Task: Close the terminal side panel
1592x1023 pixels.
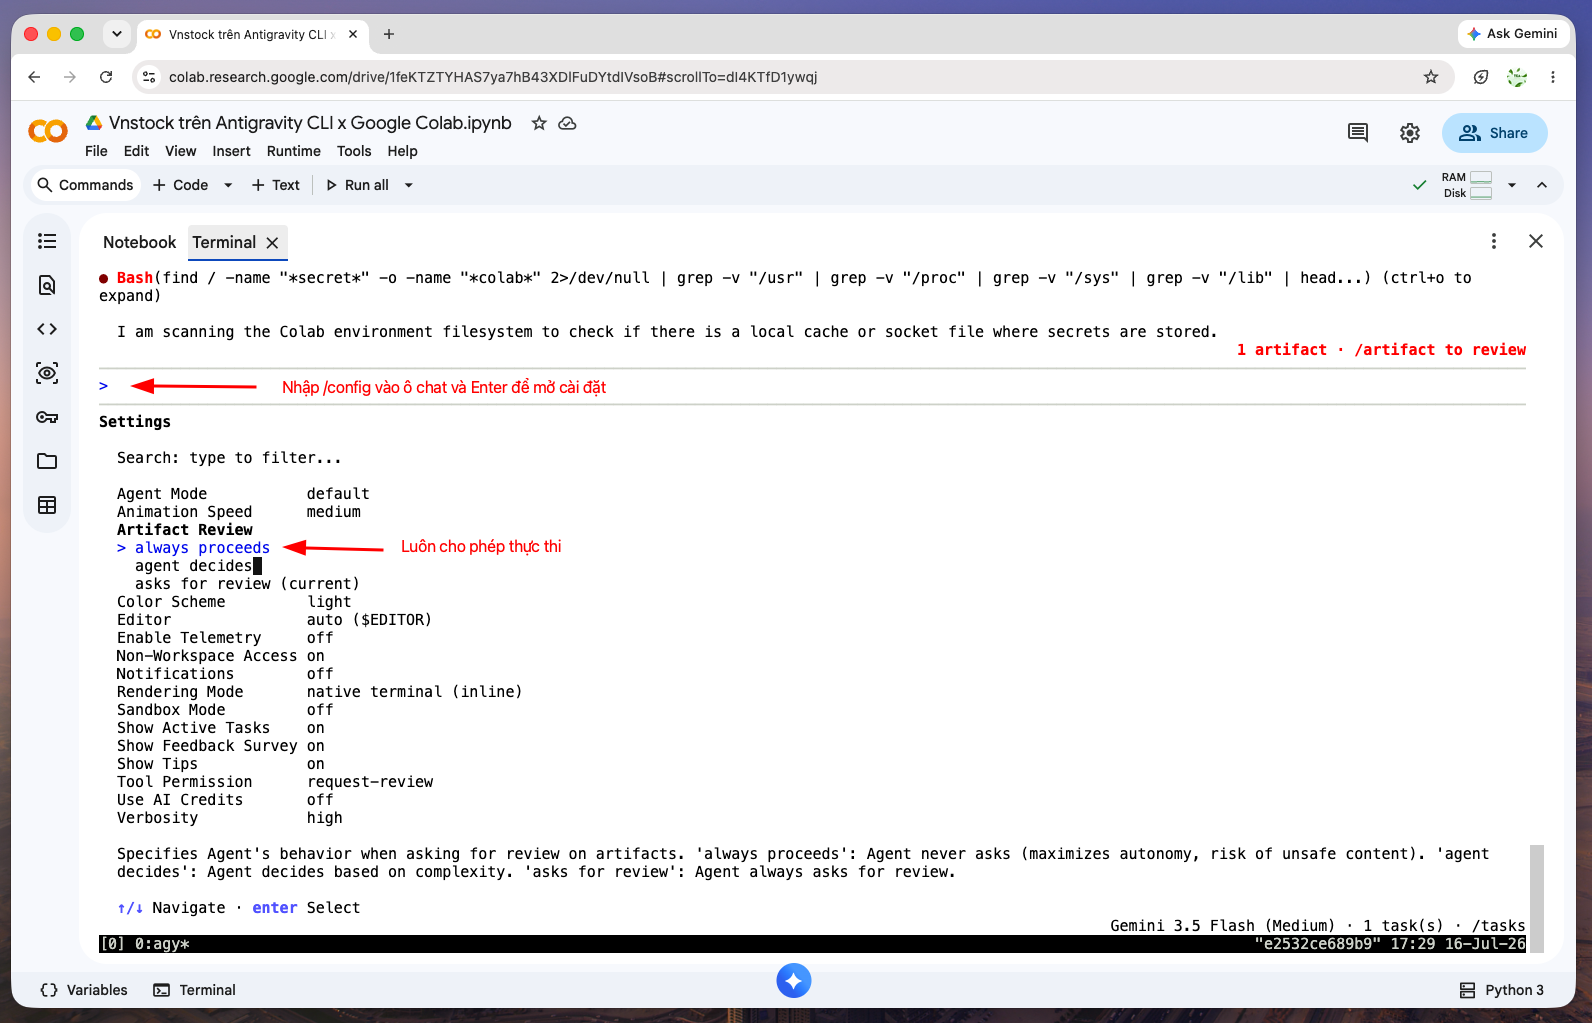Action: (1536, 241)
